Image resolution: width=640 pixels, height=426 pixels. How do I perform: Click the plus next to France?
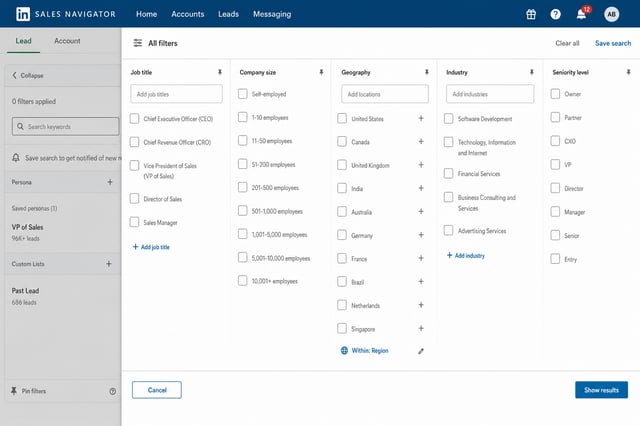coord(421,258)
